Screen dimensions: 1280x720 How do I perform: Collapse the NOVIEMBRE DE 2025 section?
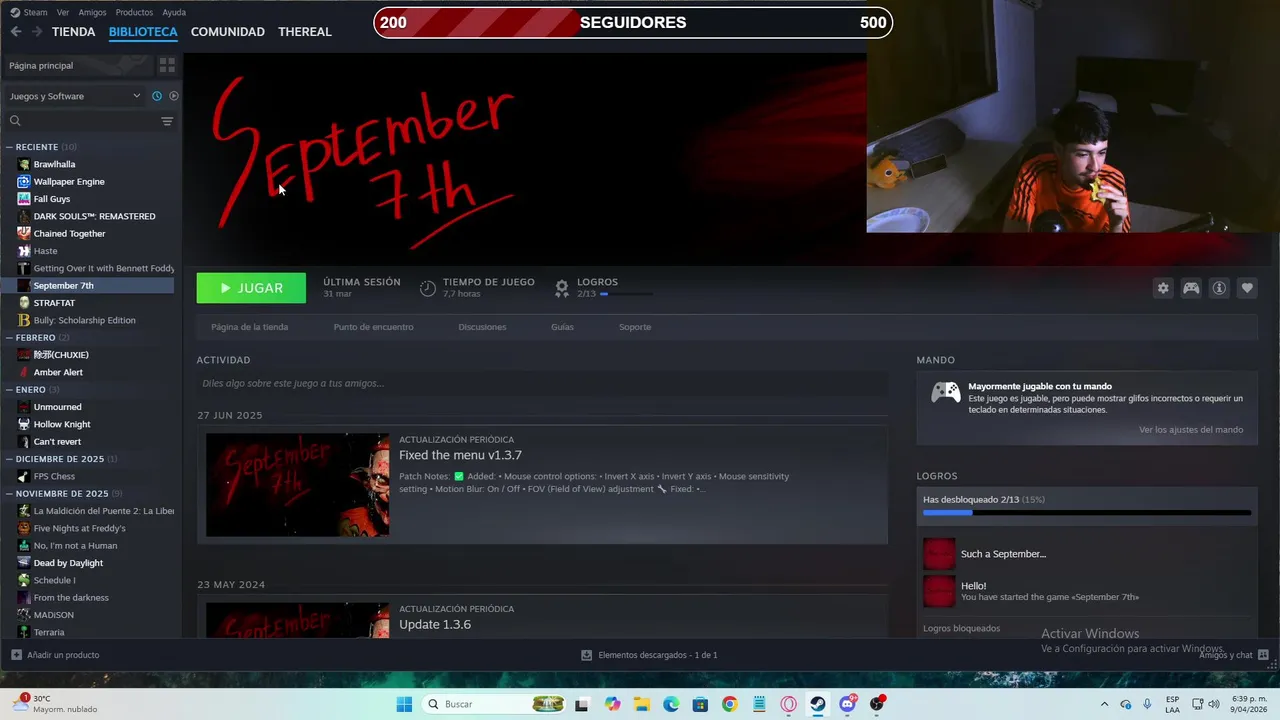point(9,494)
